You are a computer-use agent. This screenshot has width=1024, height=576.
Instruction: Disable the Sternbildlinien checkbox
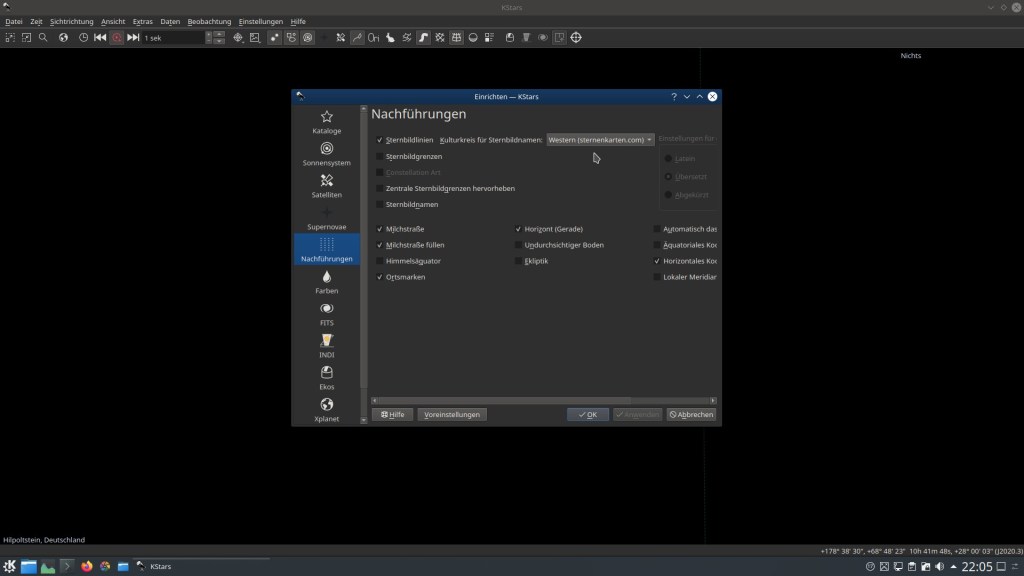click(x=380, y=141)
